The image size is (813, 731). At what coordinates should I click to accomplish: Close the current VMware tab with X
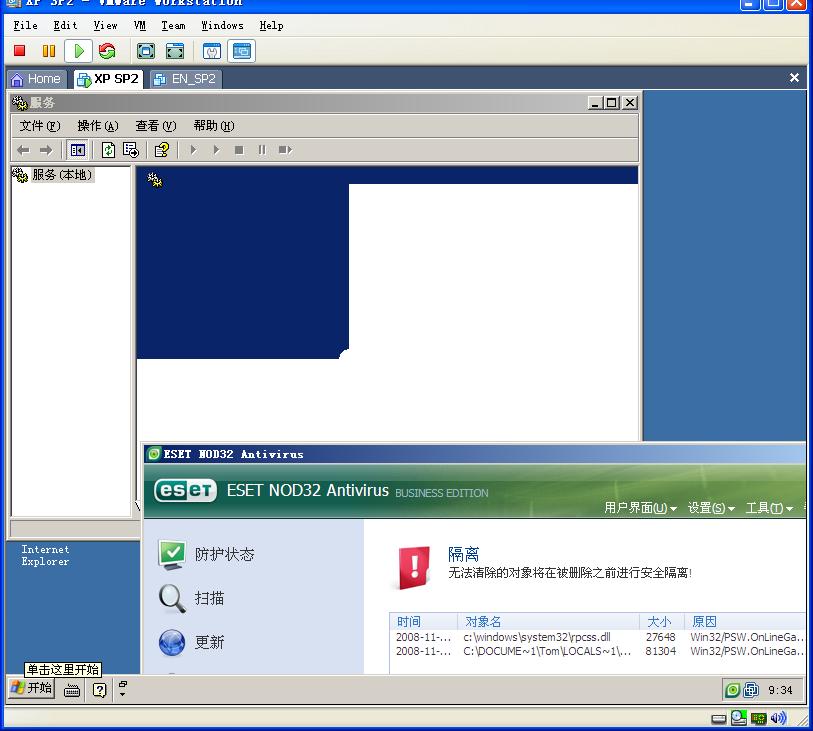[x=794, y=78]
